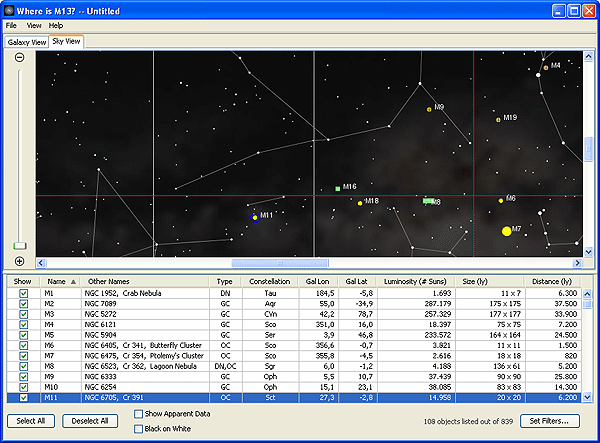
Task: Click sky view scroll left arrow
Action: (41, 263)
